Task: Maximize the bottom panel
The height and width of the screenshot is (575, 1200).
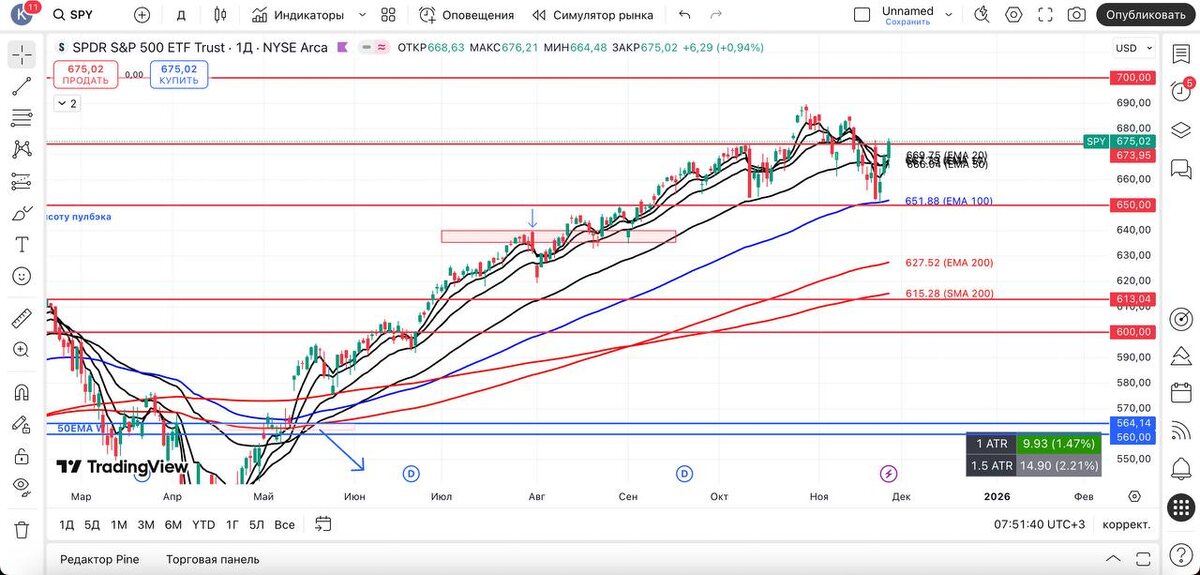Action: pyautogui.click(x=1142, y=559)
